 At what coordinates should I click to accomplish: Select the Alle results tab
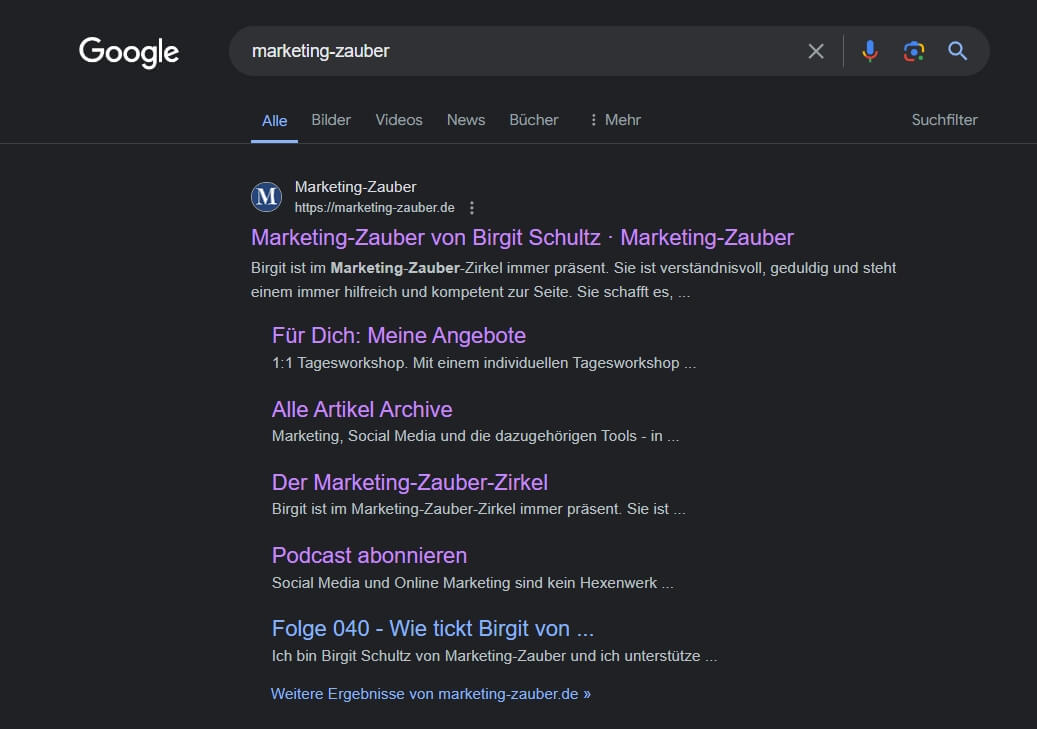click(274, 121)
